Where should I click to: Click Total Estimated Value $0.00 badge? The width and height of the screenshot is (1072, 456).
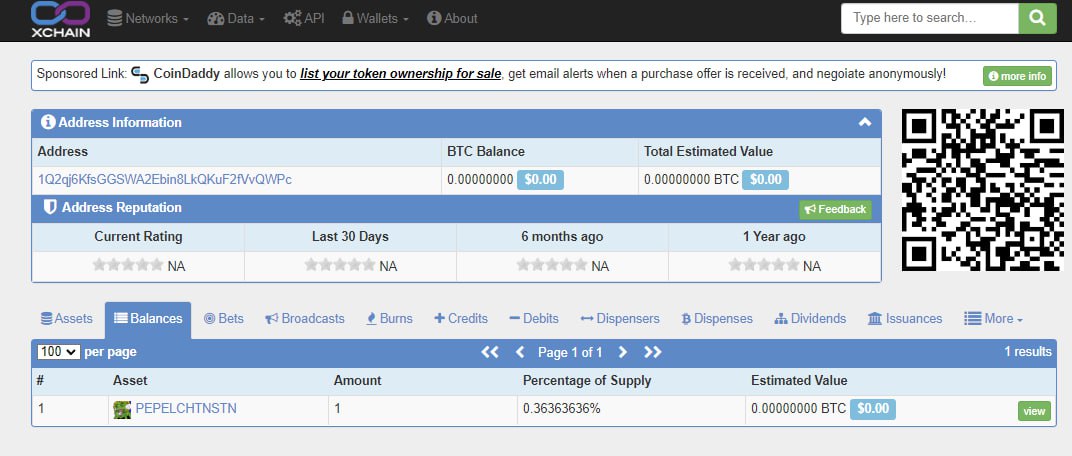point(765,180)
